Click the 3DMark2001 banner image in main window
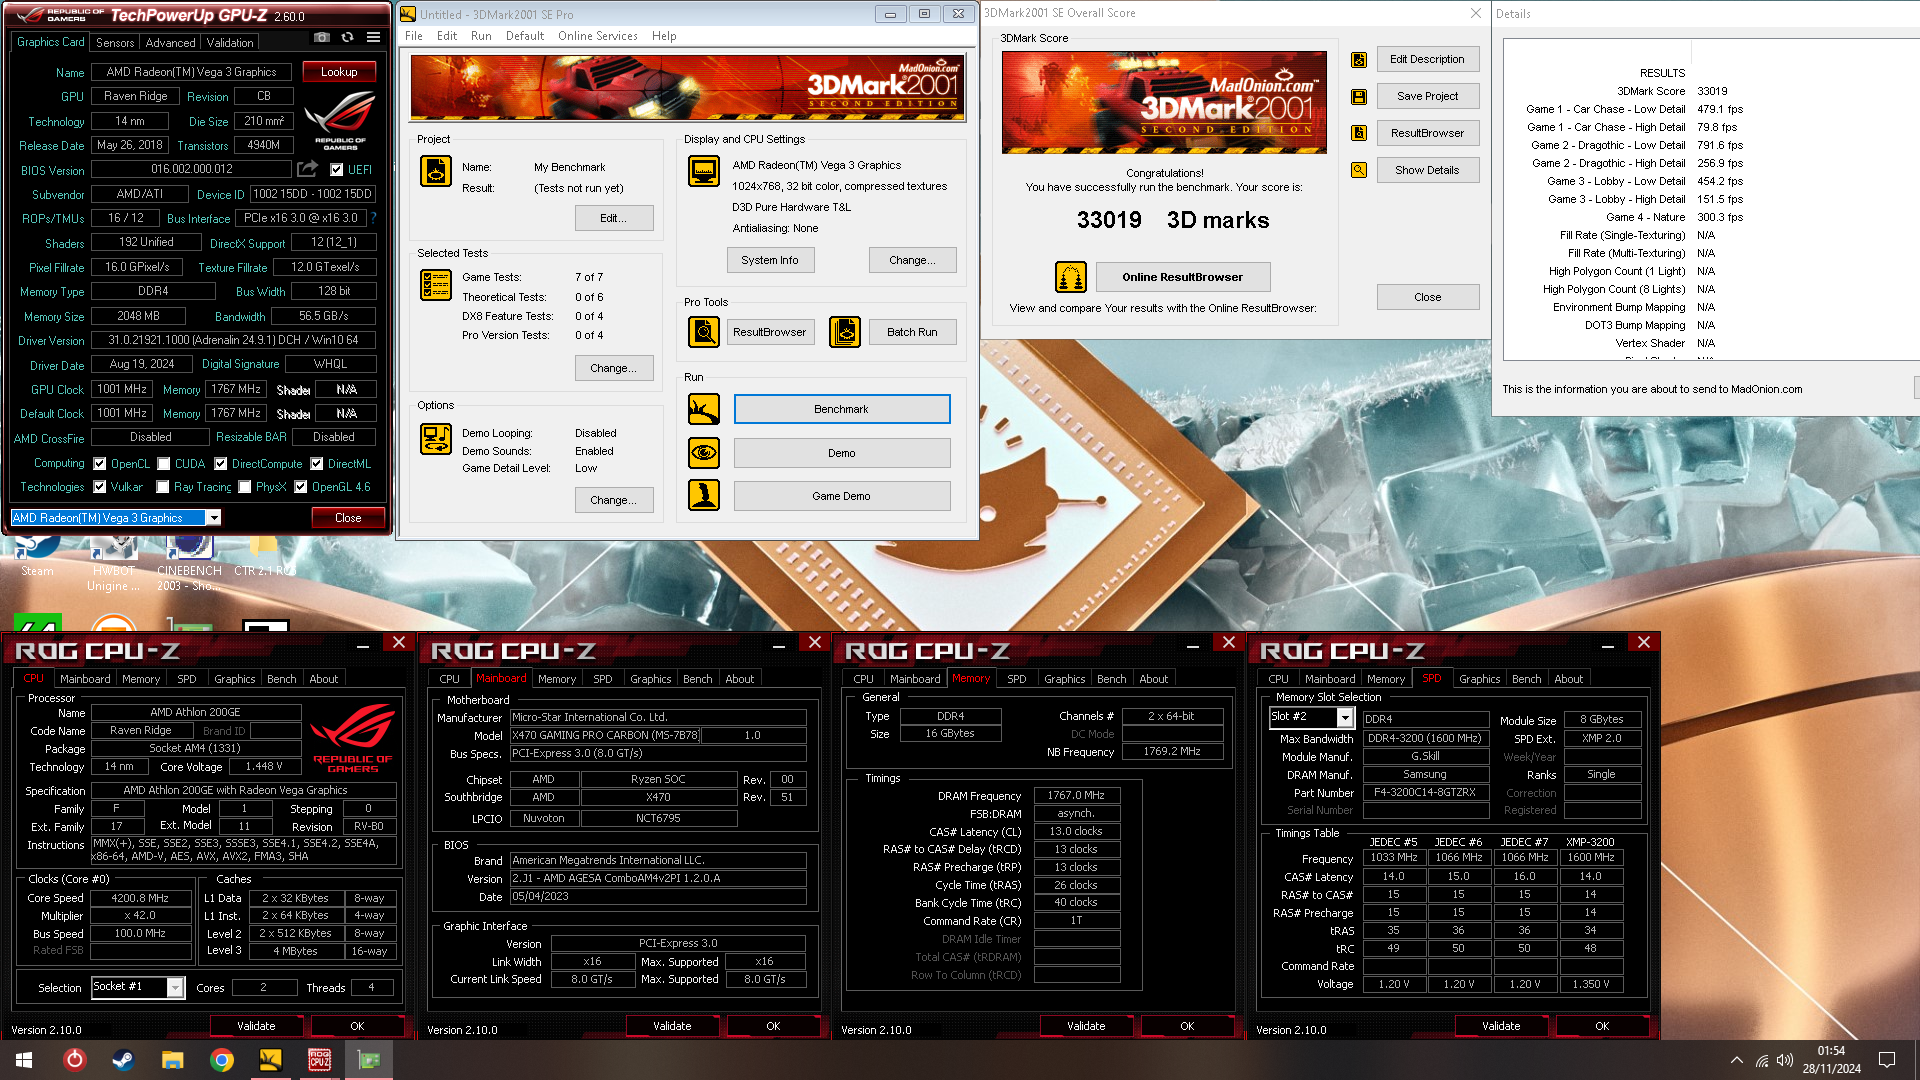Screen dimensions: 1920x1080 pyautogui.click(x=688, y=88)
